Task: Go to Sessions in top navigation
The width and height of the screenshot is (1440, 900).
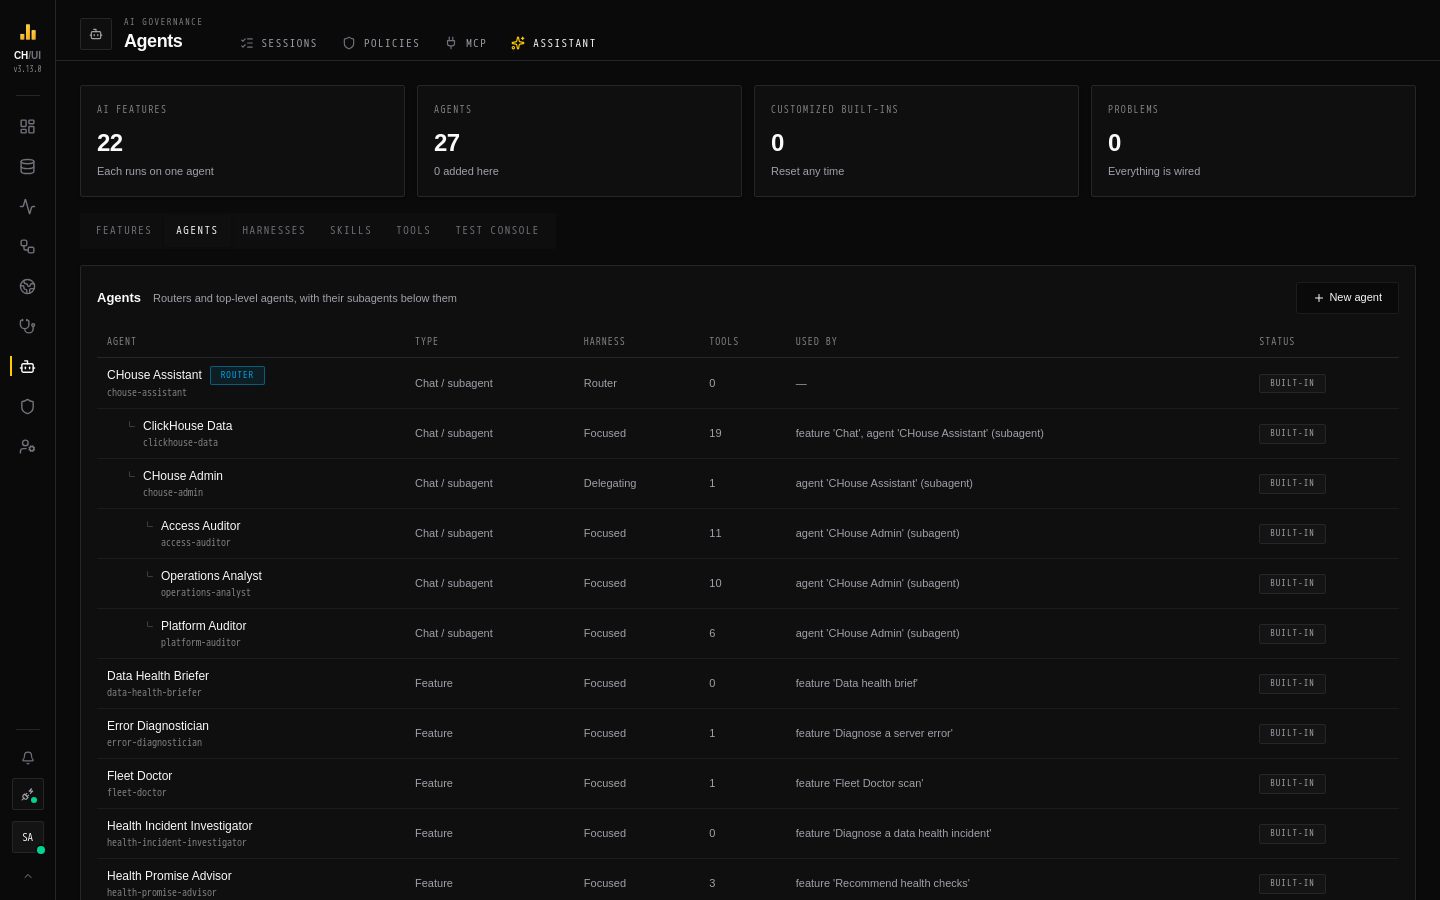Action: (279, 43)
